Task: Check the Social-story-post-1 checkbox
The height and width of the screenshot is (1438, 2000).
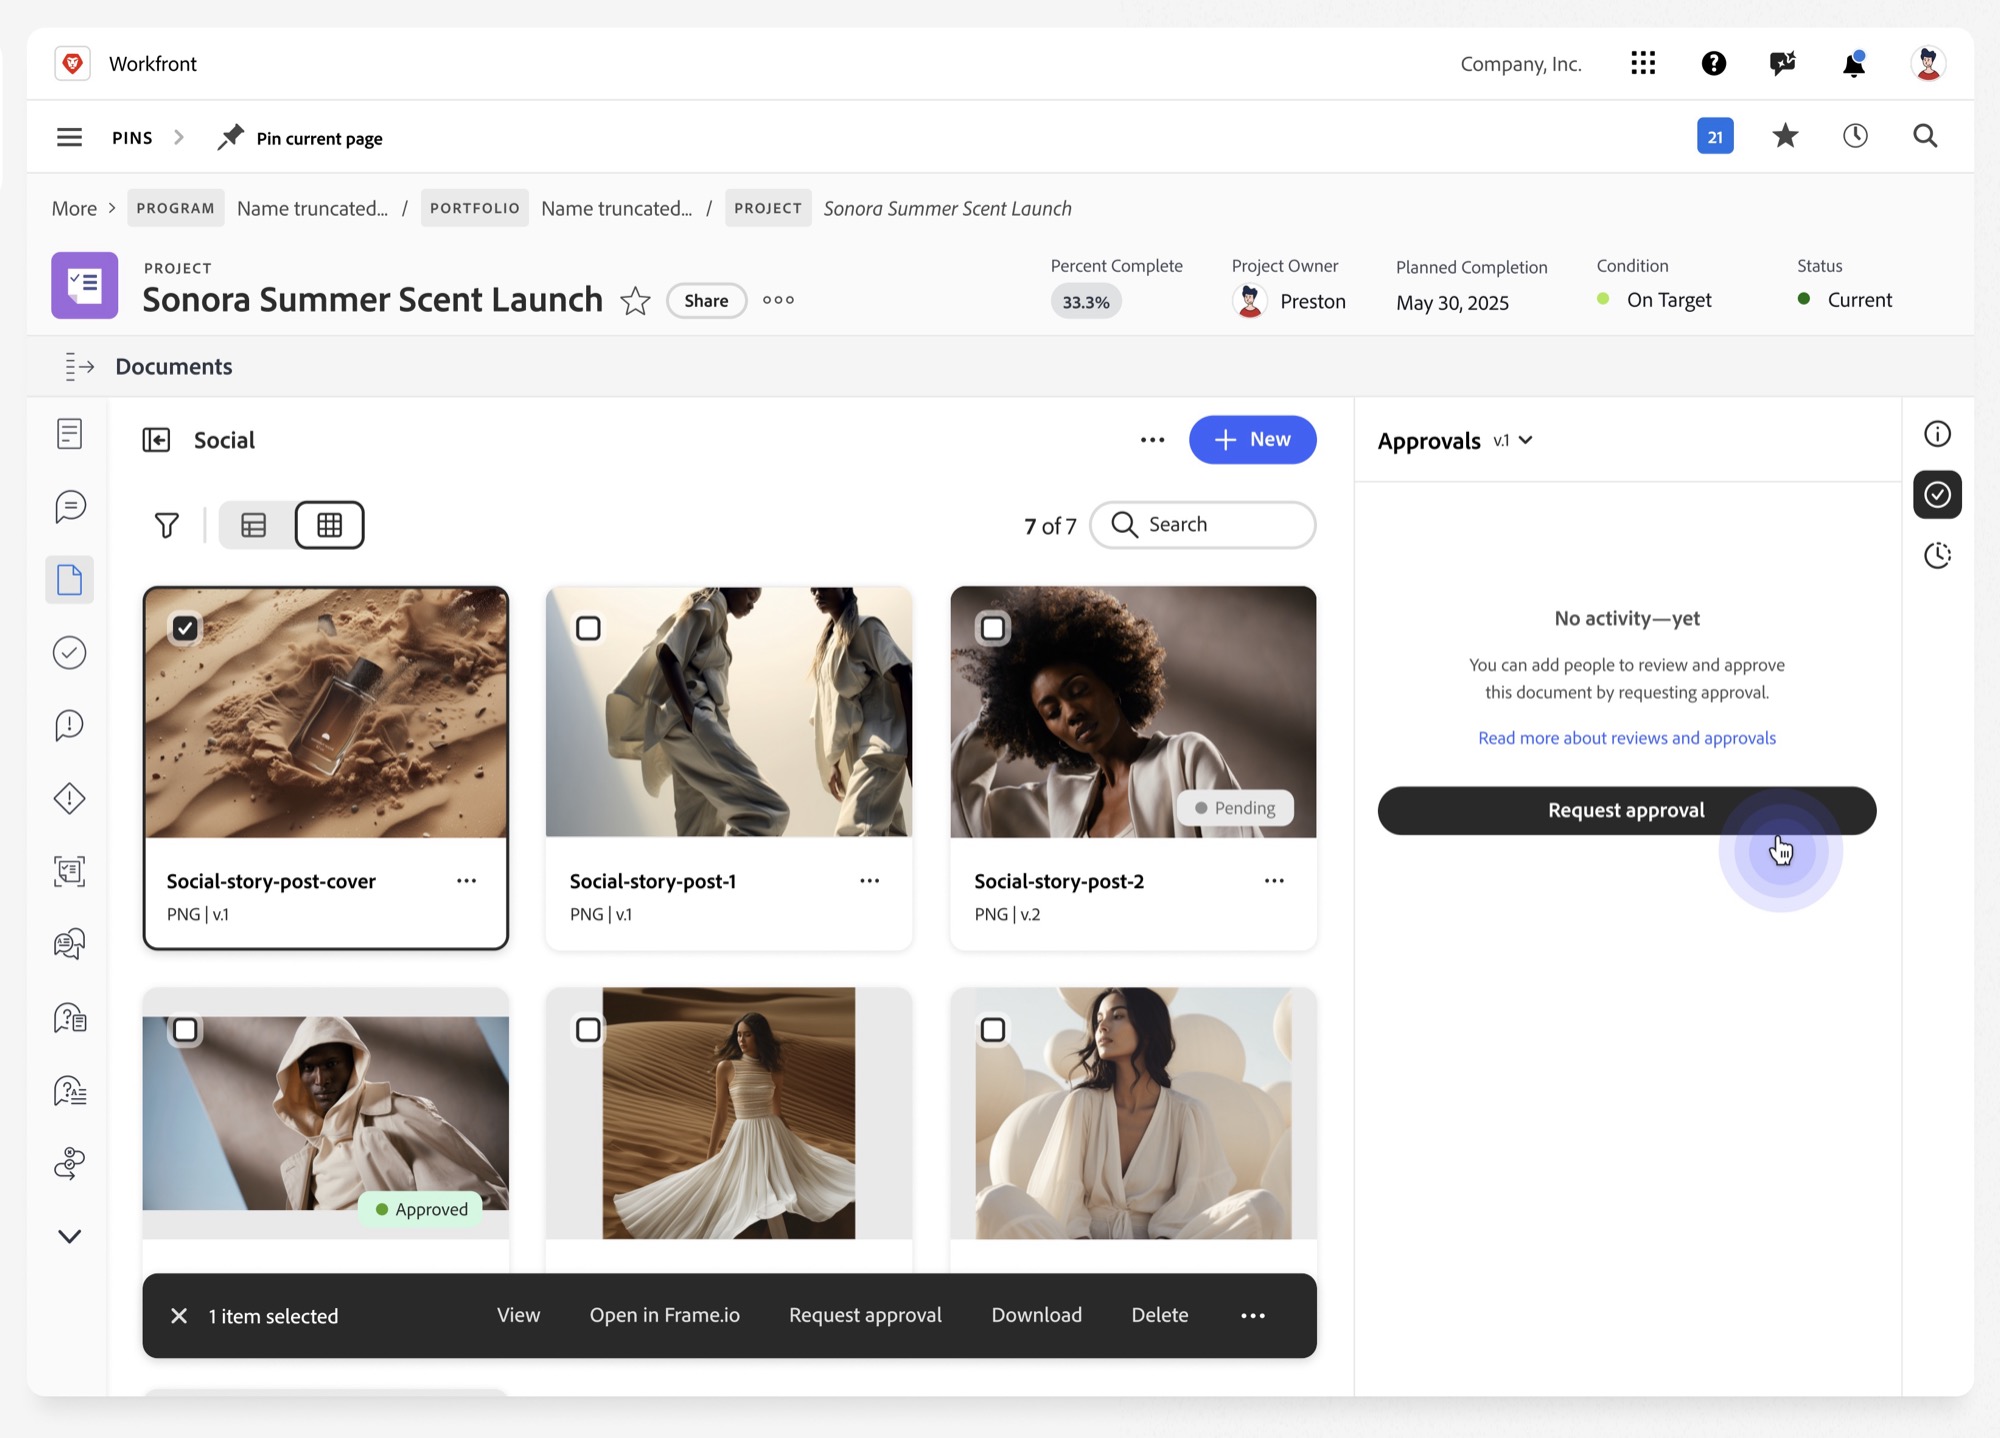Action: [x=588, y=628]
